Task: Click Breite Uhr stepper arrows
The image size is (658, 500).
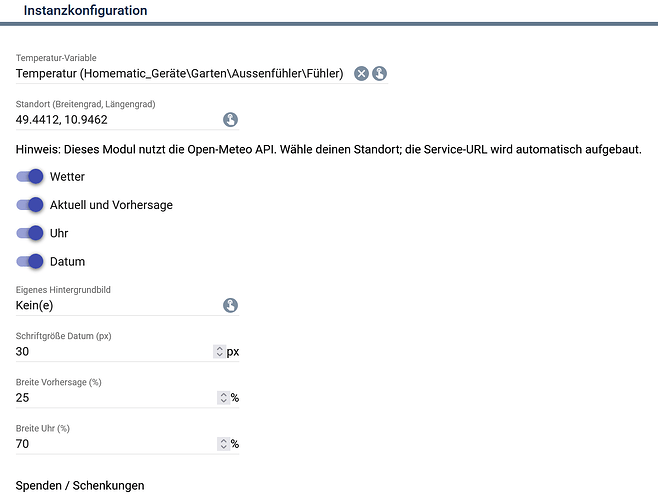Action: pos(223,444)
